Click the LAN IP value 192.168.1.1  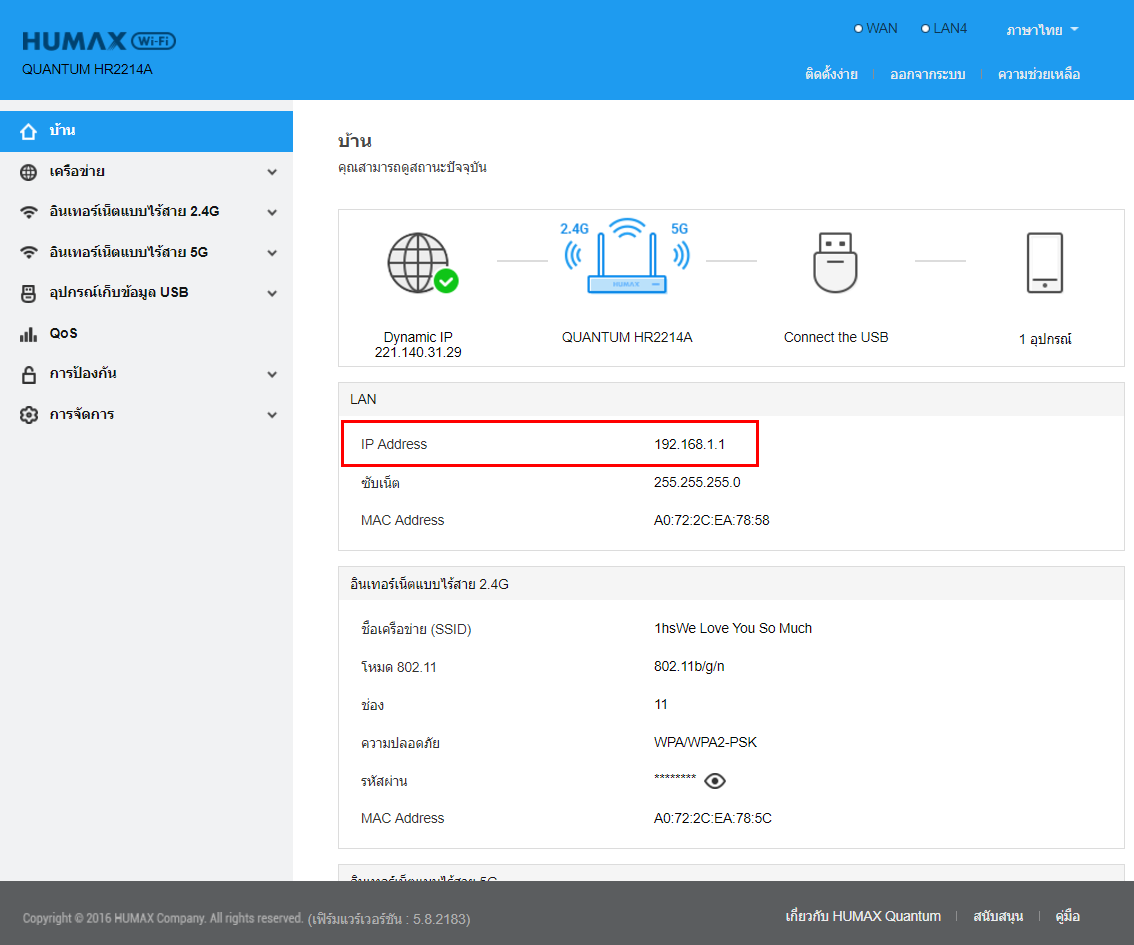689,444
